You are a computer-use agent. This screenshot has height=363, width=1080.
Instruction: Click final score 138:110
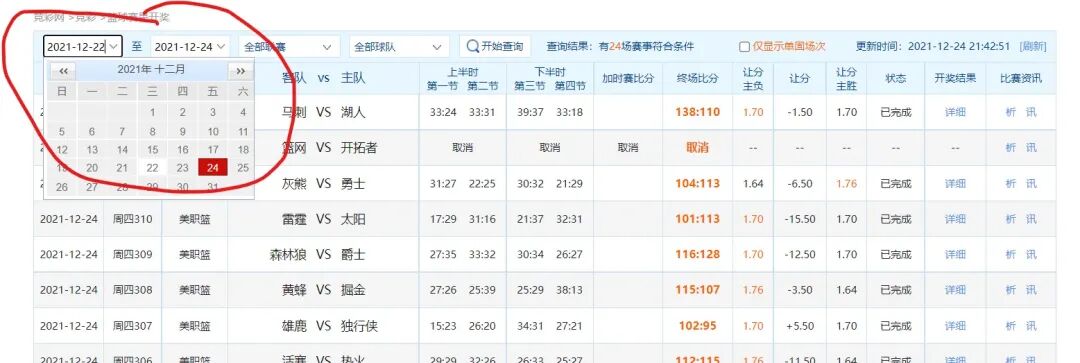697,112
